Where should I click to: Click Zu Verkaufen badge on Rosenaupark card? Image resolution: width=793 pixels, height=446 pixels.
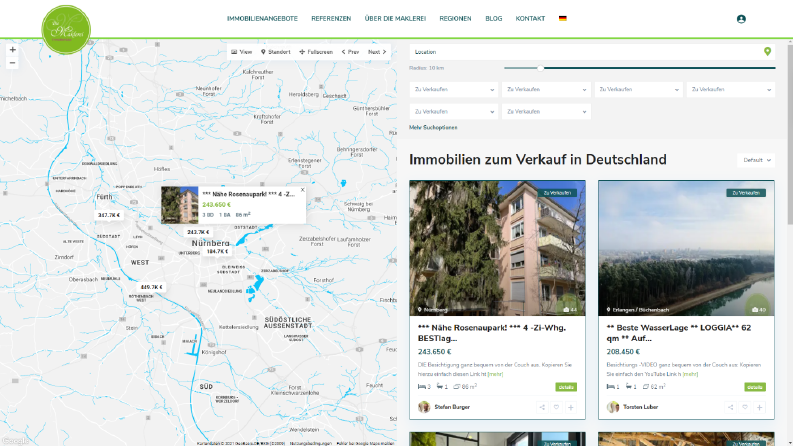557,193
